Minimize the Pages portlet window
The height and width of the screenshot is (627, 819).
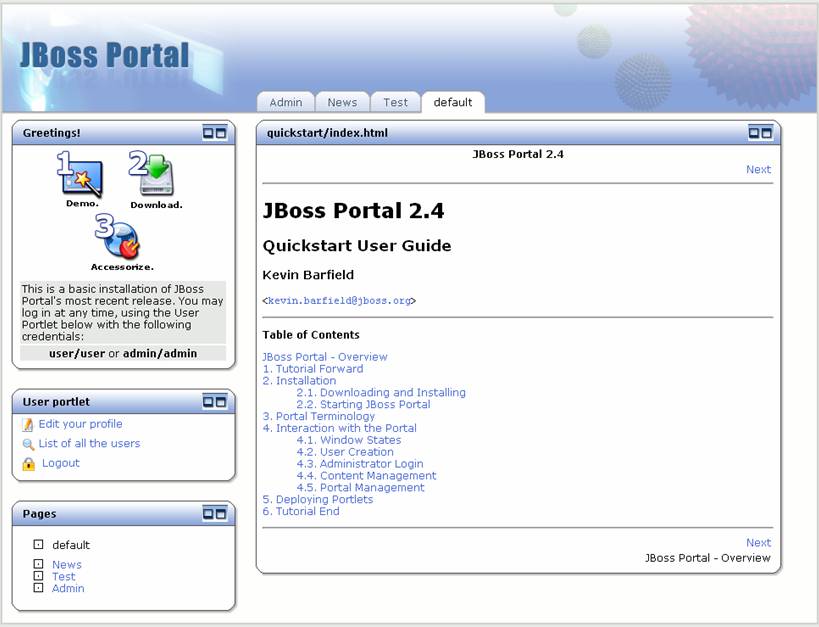(x=208, y=514)
